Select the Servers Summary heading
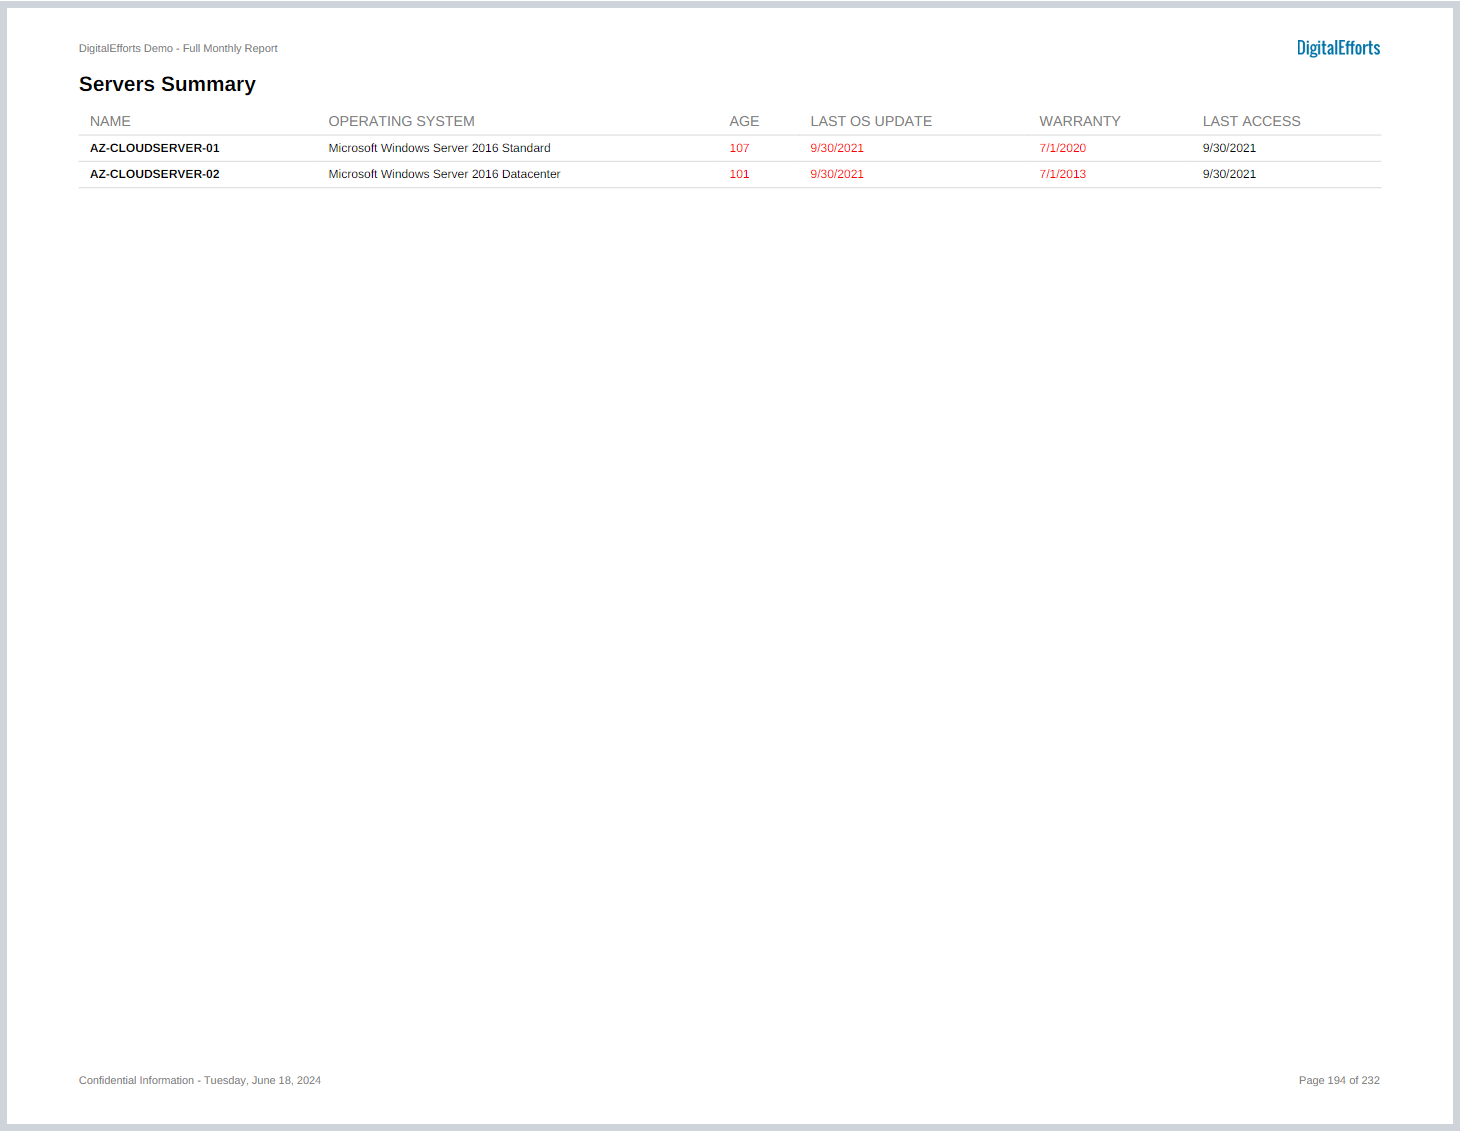The height and width of the screenshot is (1131, 1460). [167, 84]
